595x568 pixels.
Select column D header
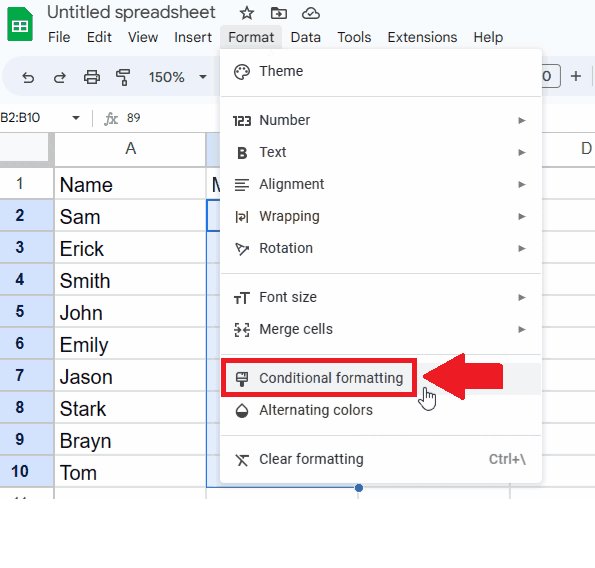(x=568, y=149)
